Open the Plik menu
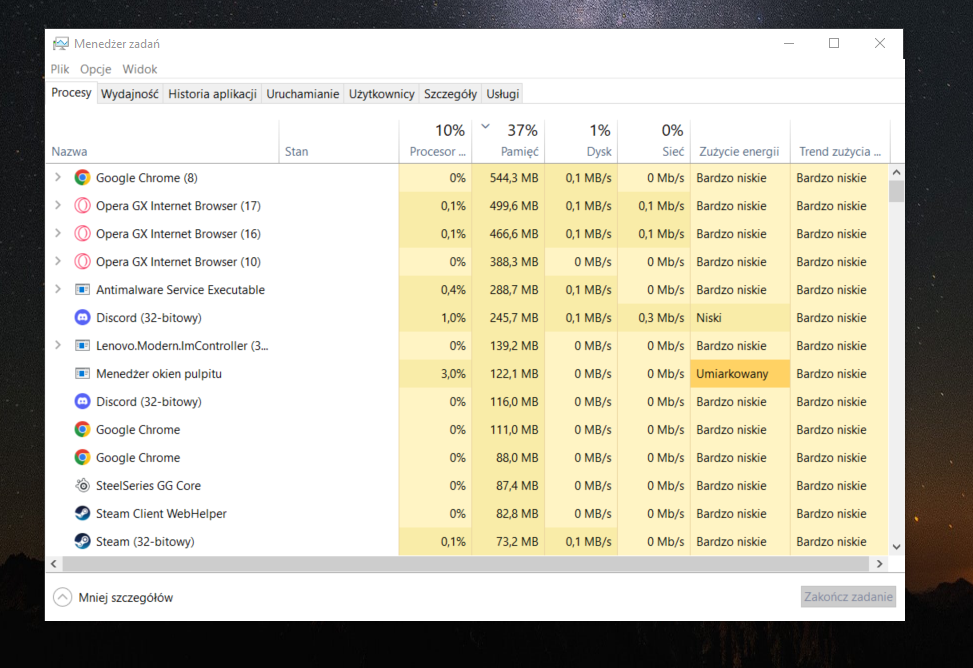973x668 pixels. (60, 69)
